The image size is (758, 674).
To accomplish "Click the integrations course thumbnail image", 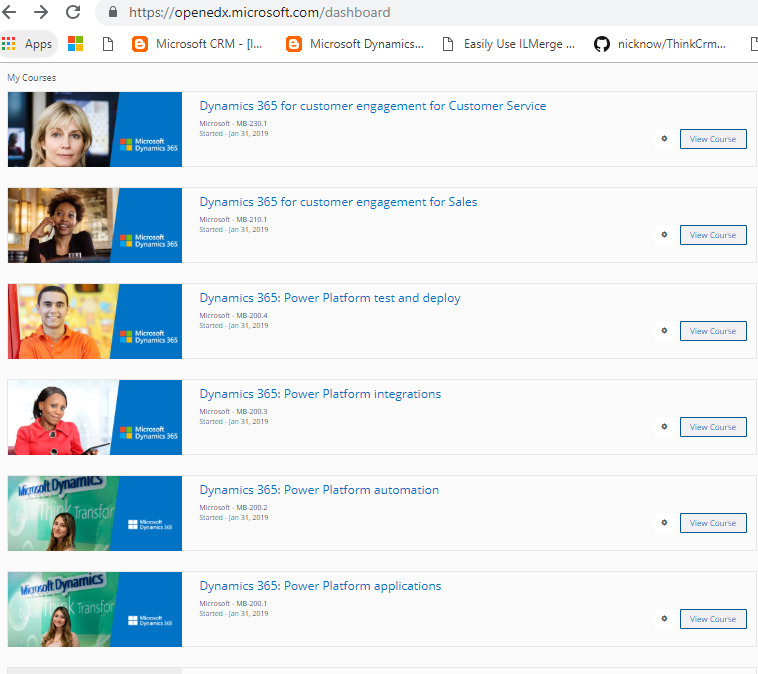I will click(x=95, y=417).
